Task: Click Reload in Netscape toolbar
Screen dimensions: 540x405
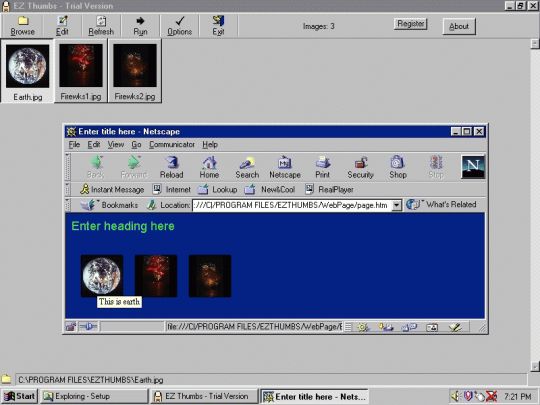Action: [x=172, y=167]
